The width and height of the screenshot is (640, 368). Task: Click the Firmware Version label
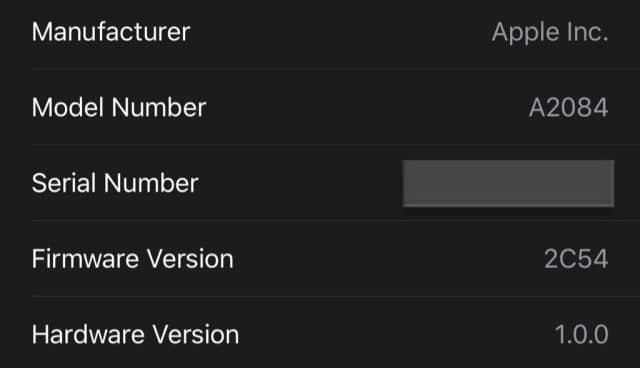click(133, 259)
